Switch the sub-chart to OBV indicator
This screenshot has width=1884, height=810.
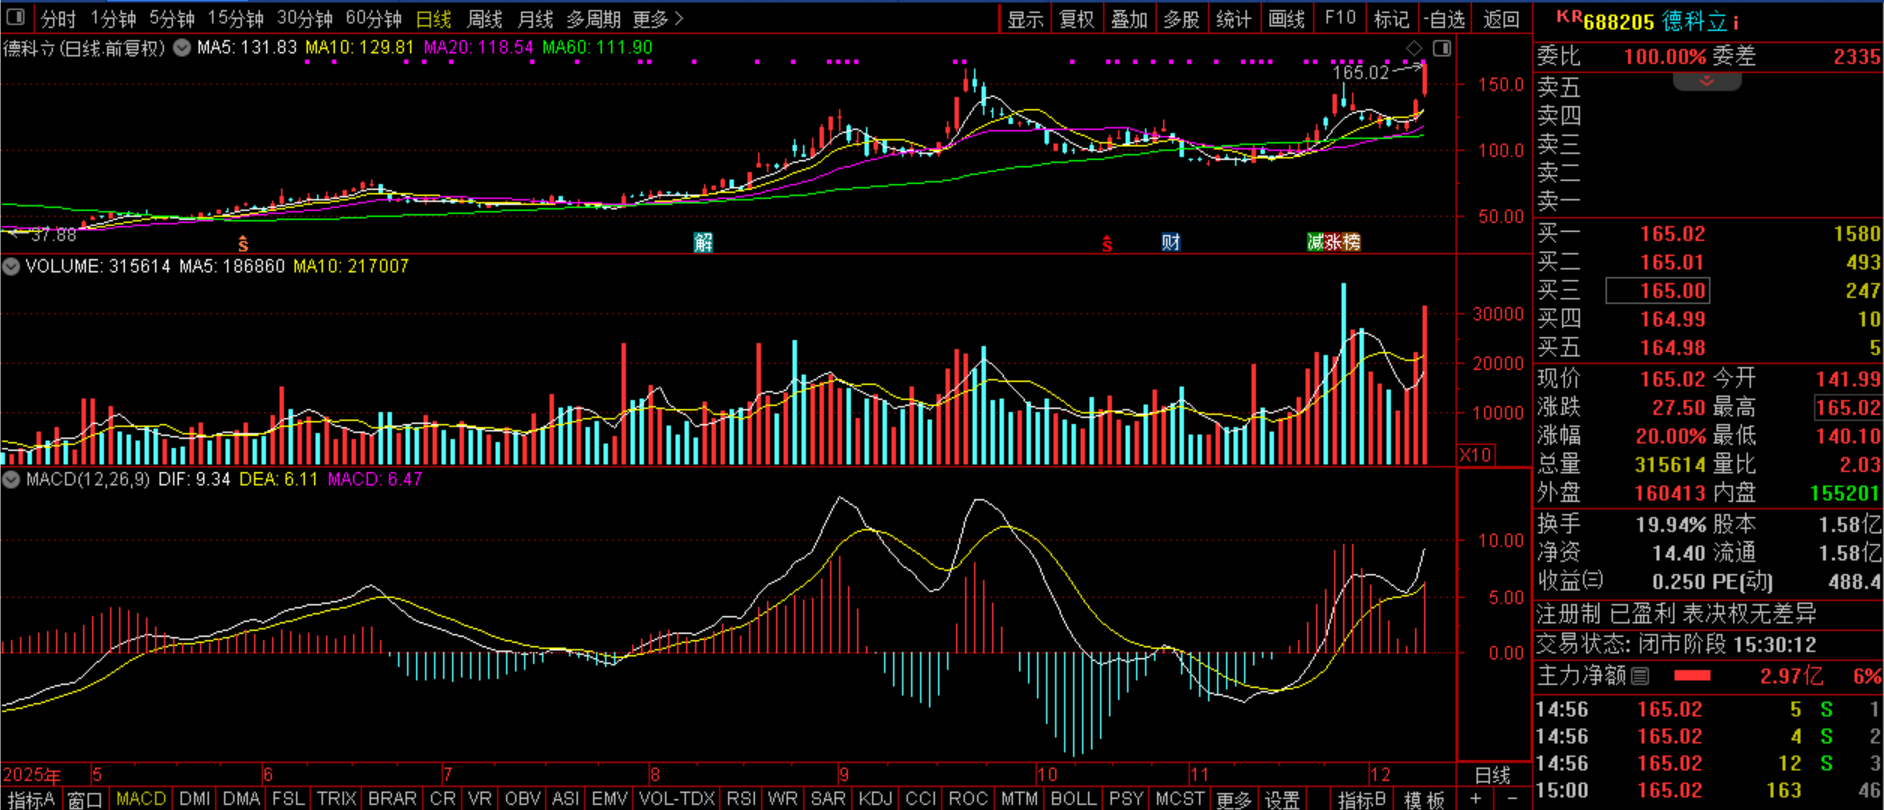tap(522, 799)
